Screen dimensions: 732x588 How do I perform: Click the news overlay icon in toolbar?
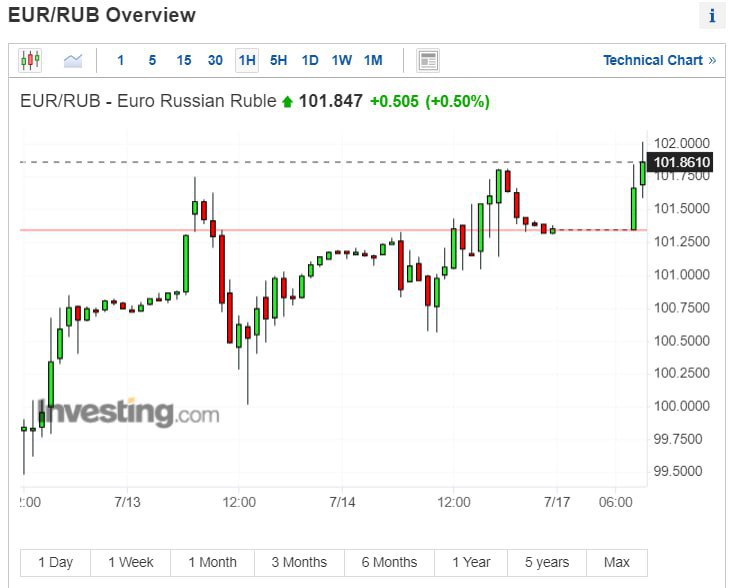[428, 60]
